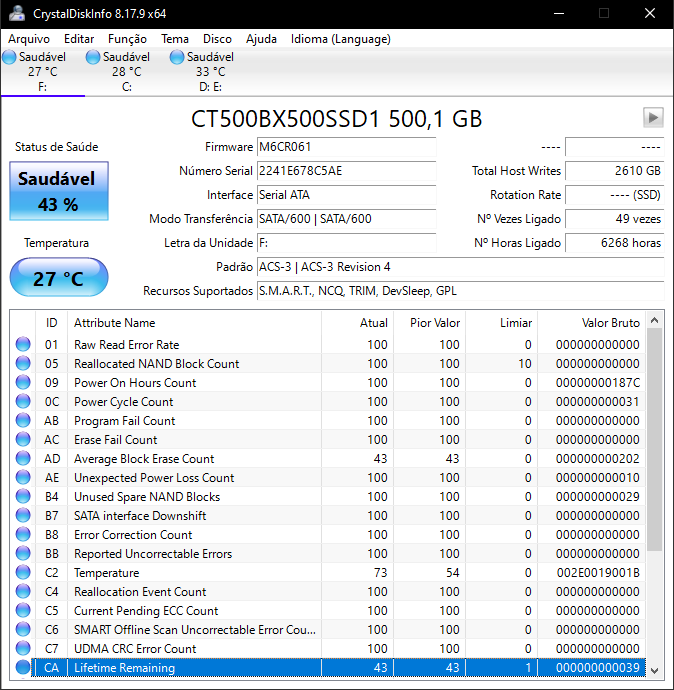The height and width of the screenshot is (690, 674).
Task: Open the Ajuda menu
Action: click(261, 39)
